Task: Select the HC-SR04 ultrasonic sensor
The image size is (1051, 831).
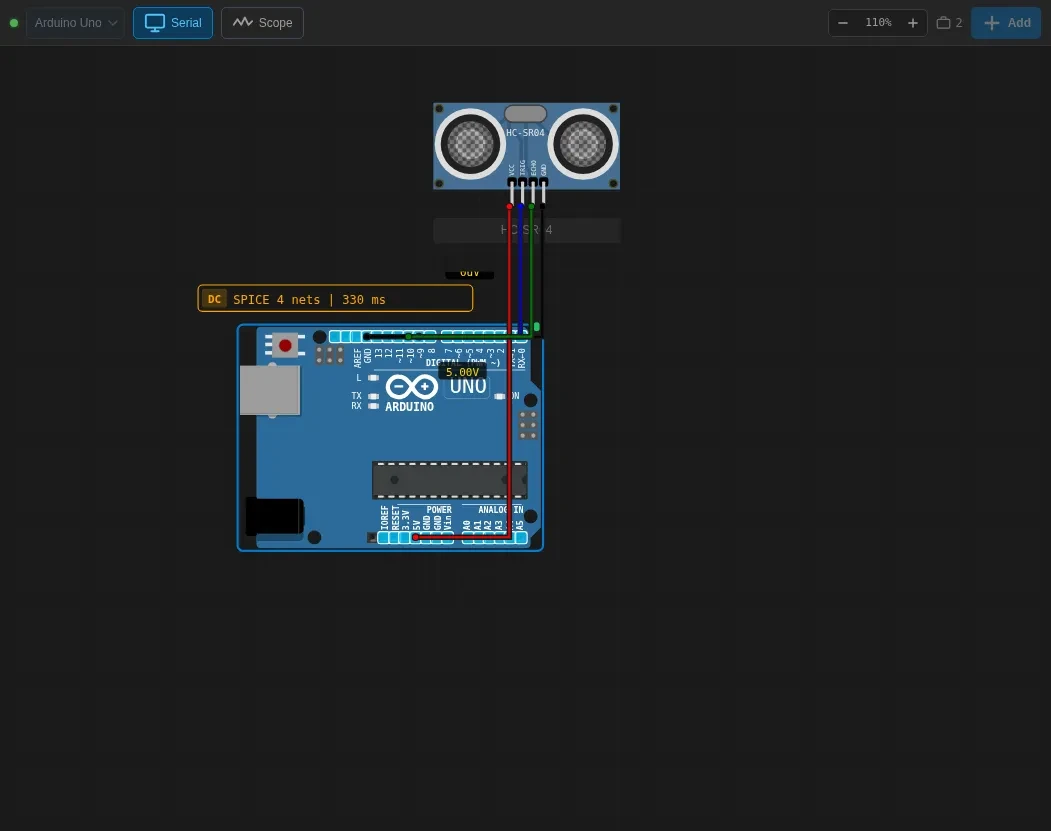Action: [526, 146]
